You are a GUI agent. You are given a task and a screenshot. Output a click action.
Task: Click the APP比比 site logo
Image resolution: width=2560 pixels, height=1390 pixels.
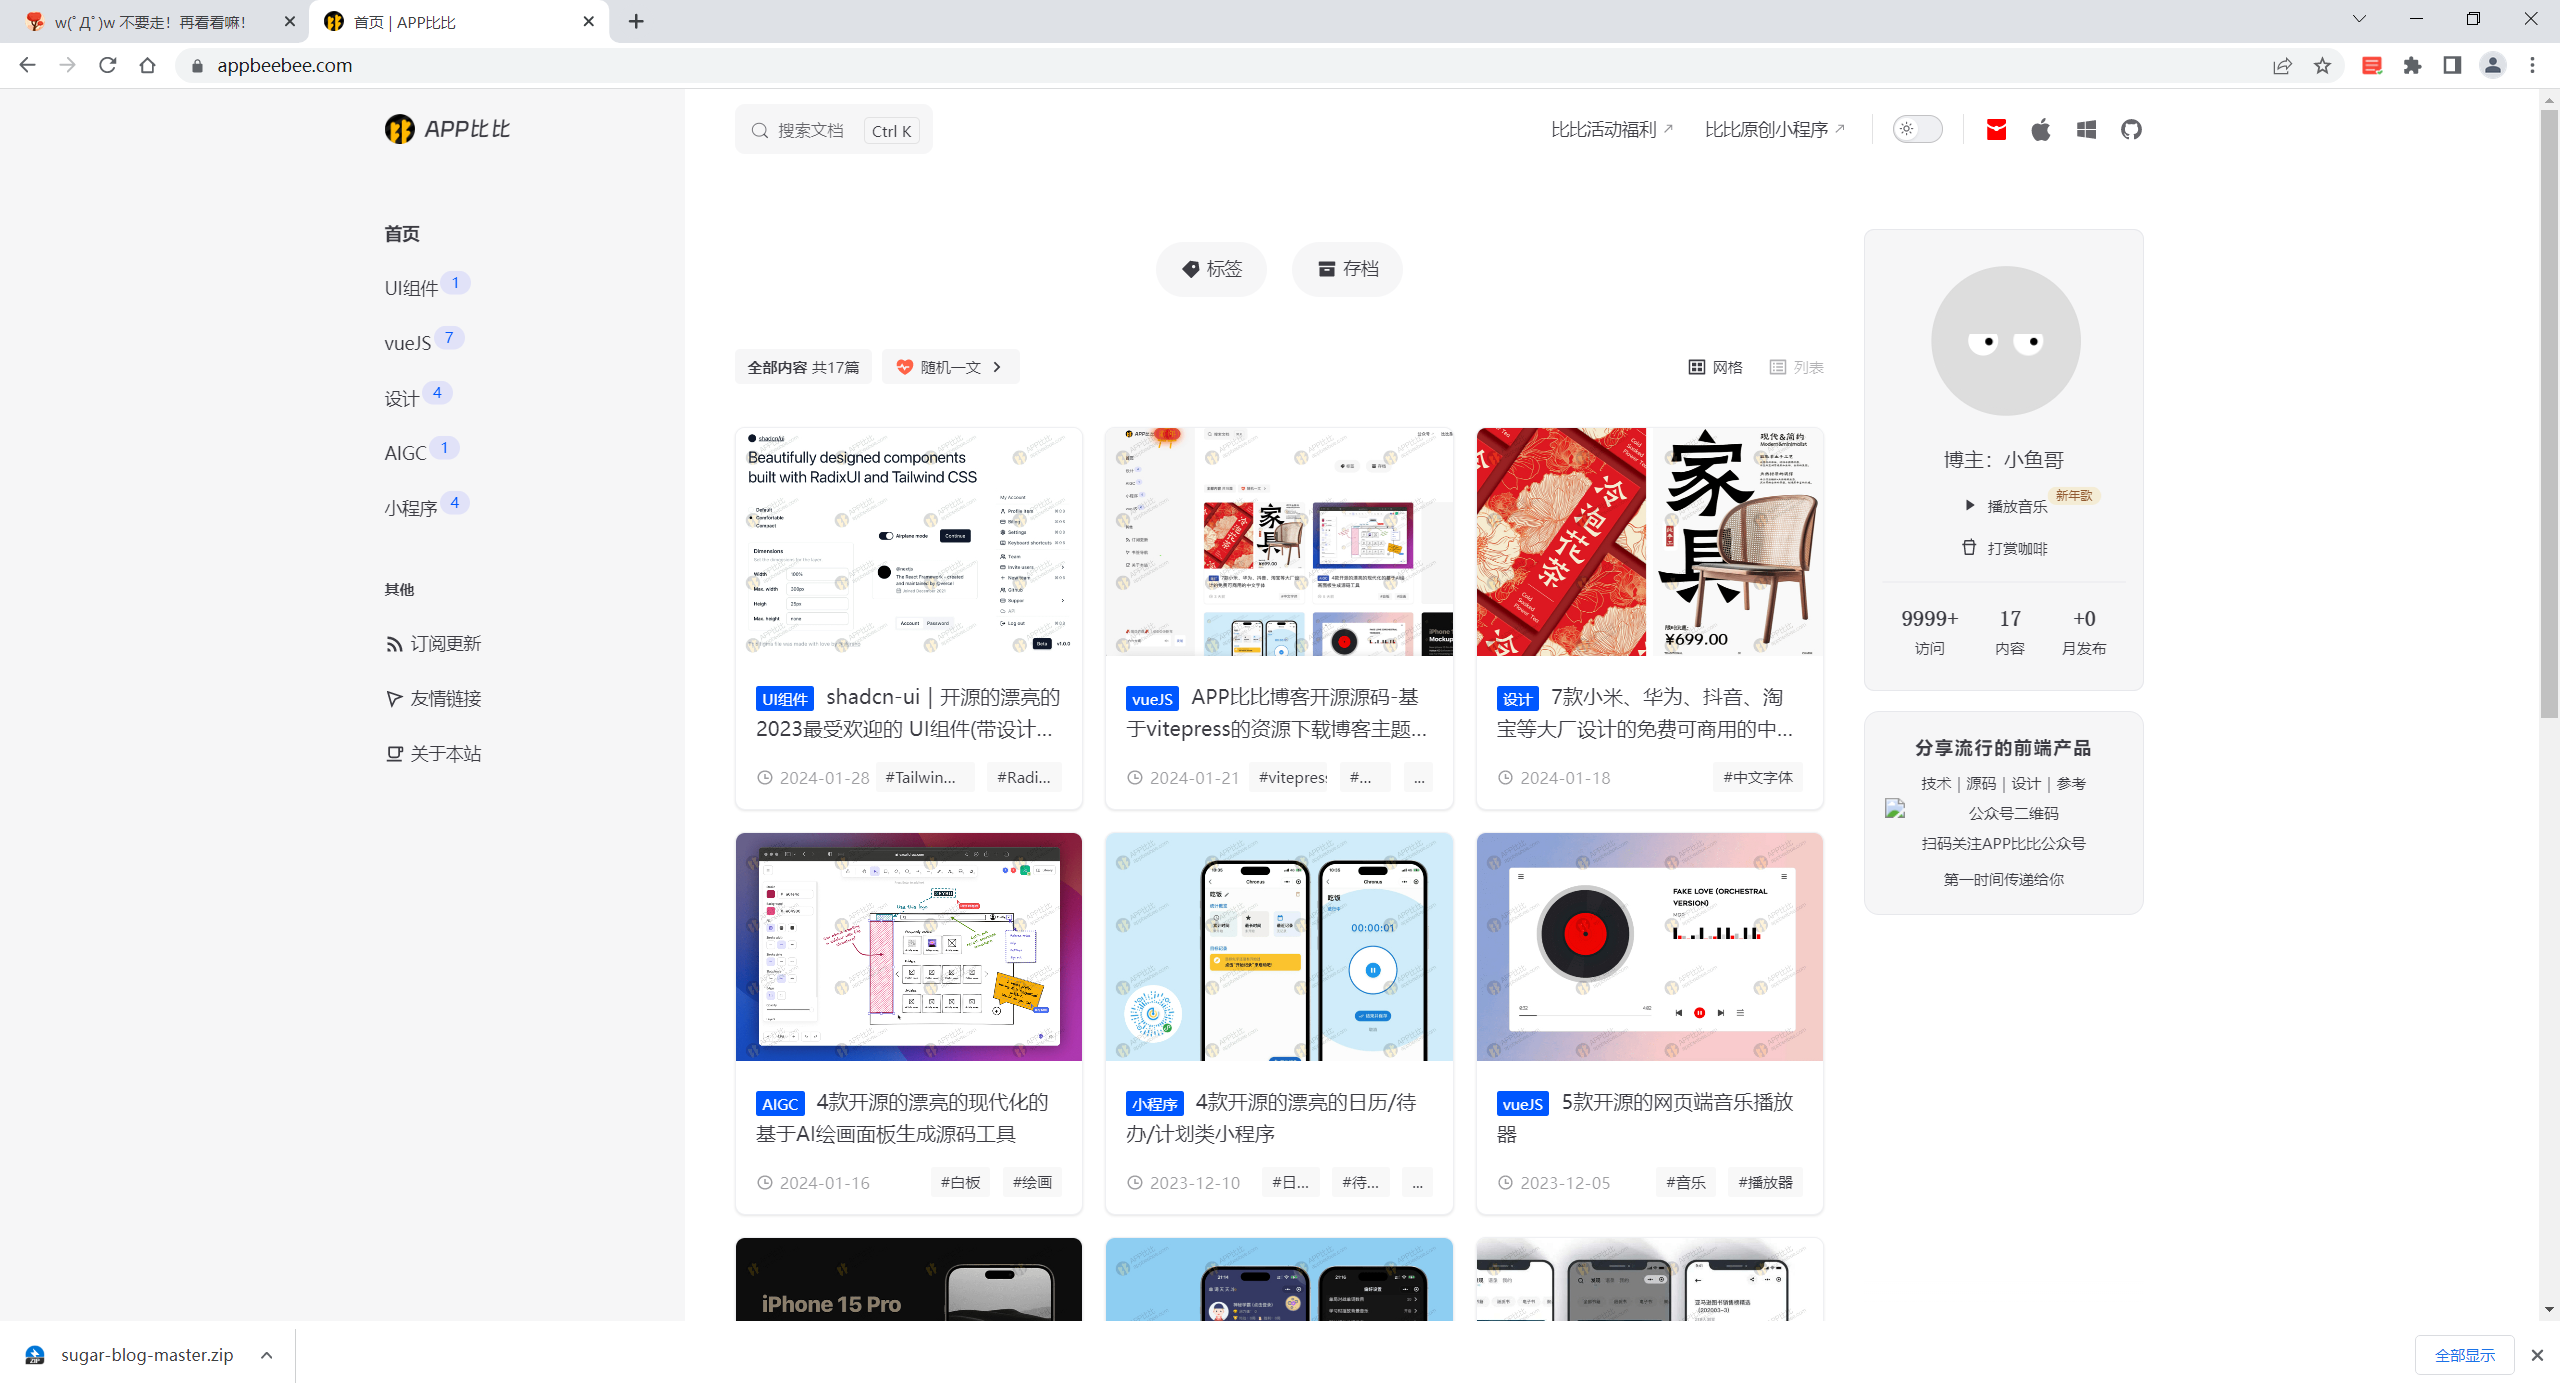pos(447,129)
